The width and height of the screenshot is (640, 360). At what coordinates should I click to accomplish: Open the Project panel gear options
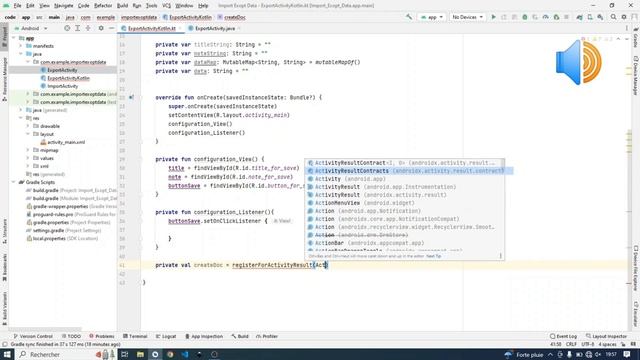(x=101, y=28)
